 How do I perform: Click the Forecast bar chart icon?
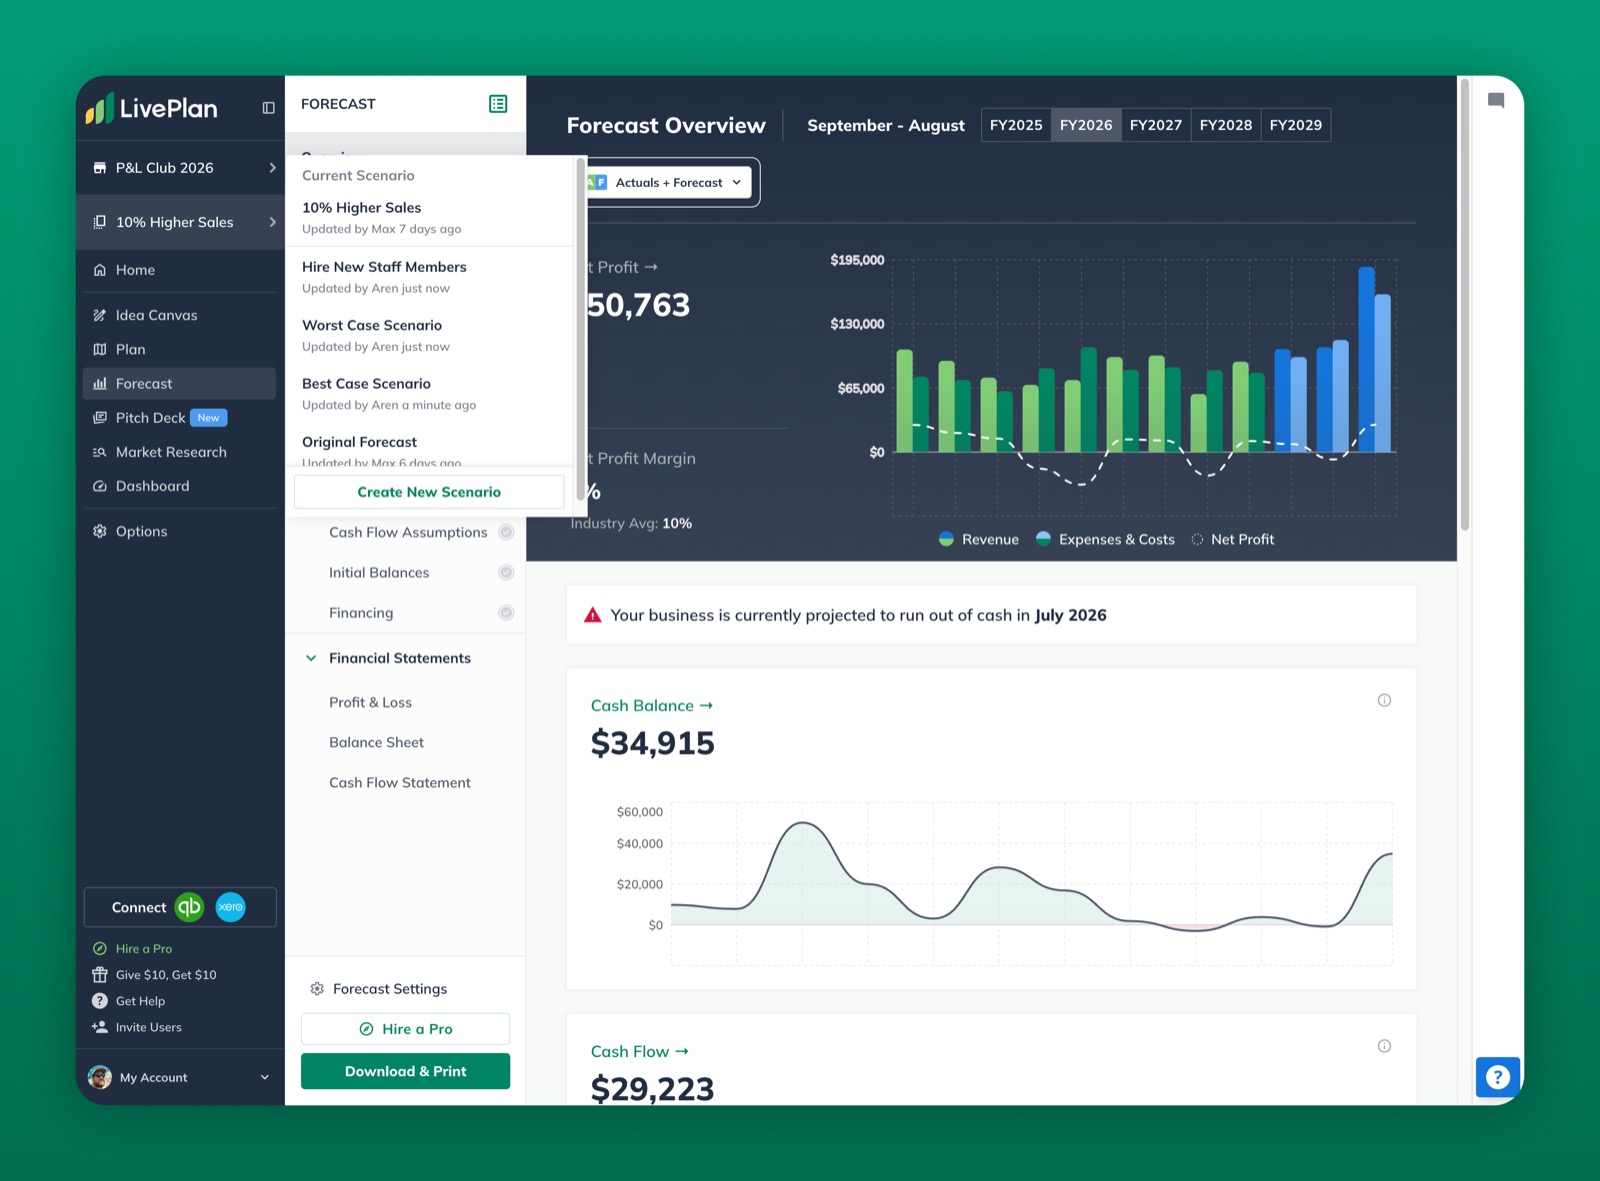point(100,383)
